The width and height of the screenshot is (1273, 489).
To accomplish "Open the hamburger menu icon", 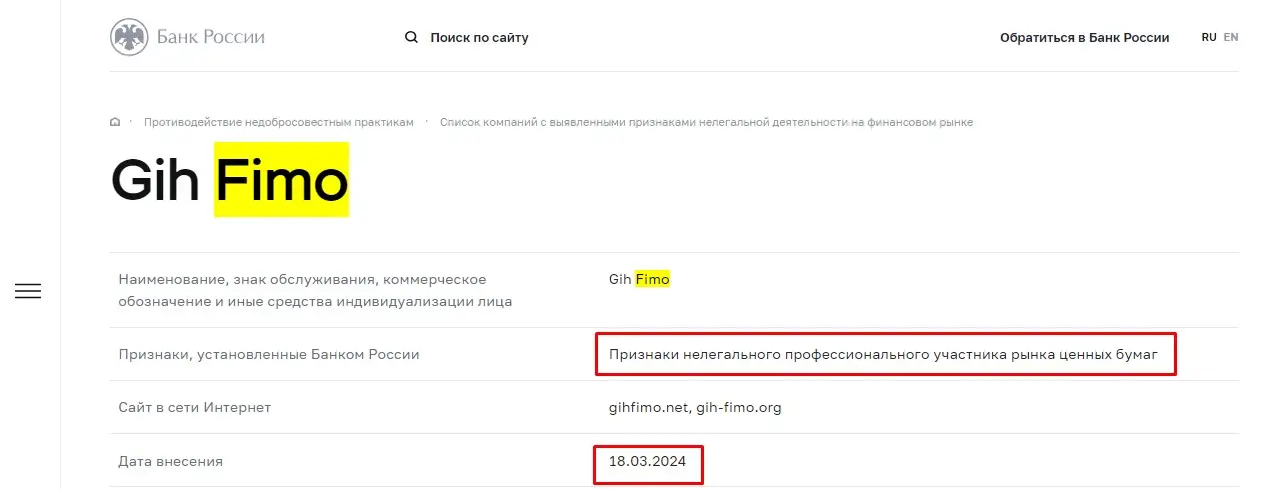I will [28, 292].
